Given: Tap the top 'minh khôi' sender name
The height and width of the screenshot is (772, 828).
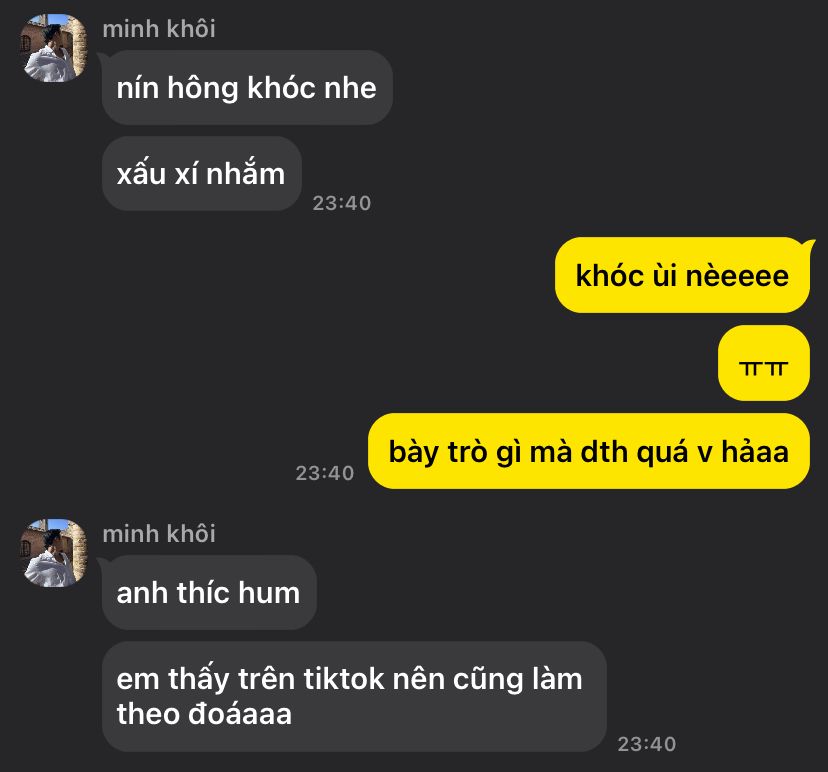Looking at the screenshot, I should point(159,29).
